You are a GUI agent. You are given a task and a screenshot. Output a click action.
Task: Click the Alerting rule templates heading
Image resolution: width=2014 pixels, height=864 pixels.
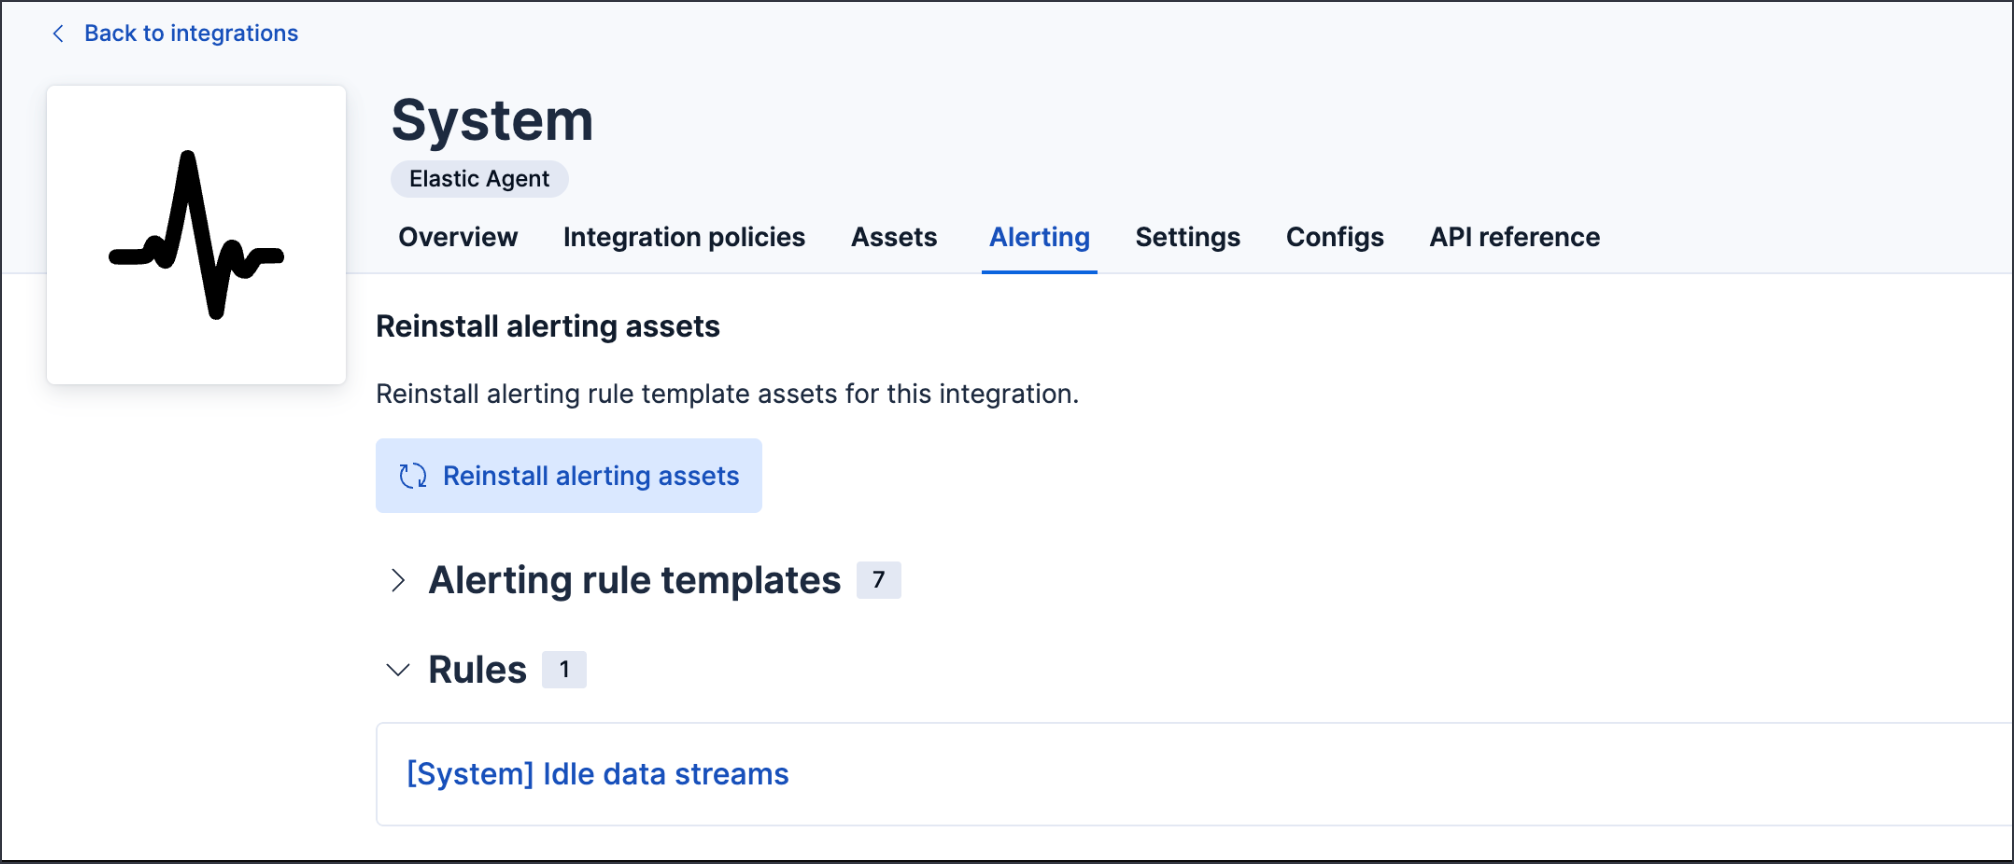click(x=635, y=581)
